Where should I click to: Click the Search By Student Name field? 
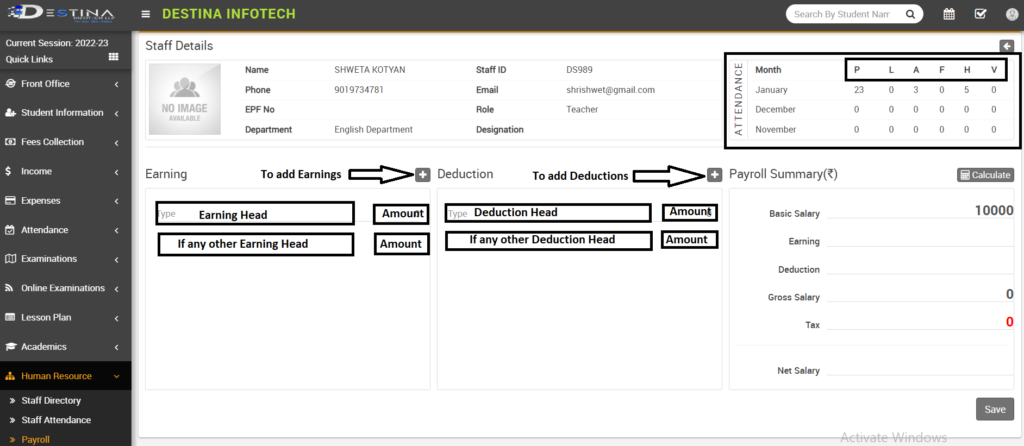[842, 14]
